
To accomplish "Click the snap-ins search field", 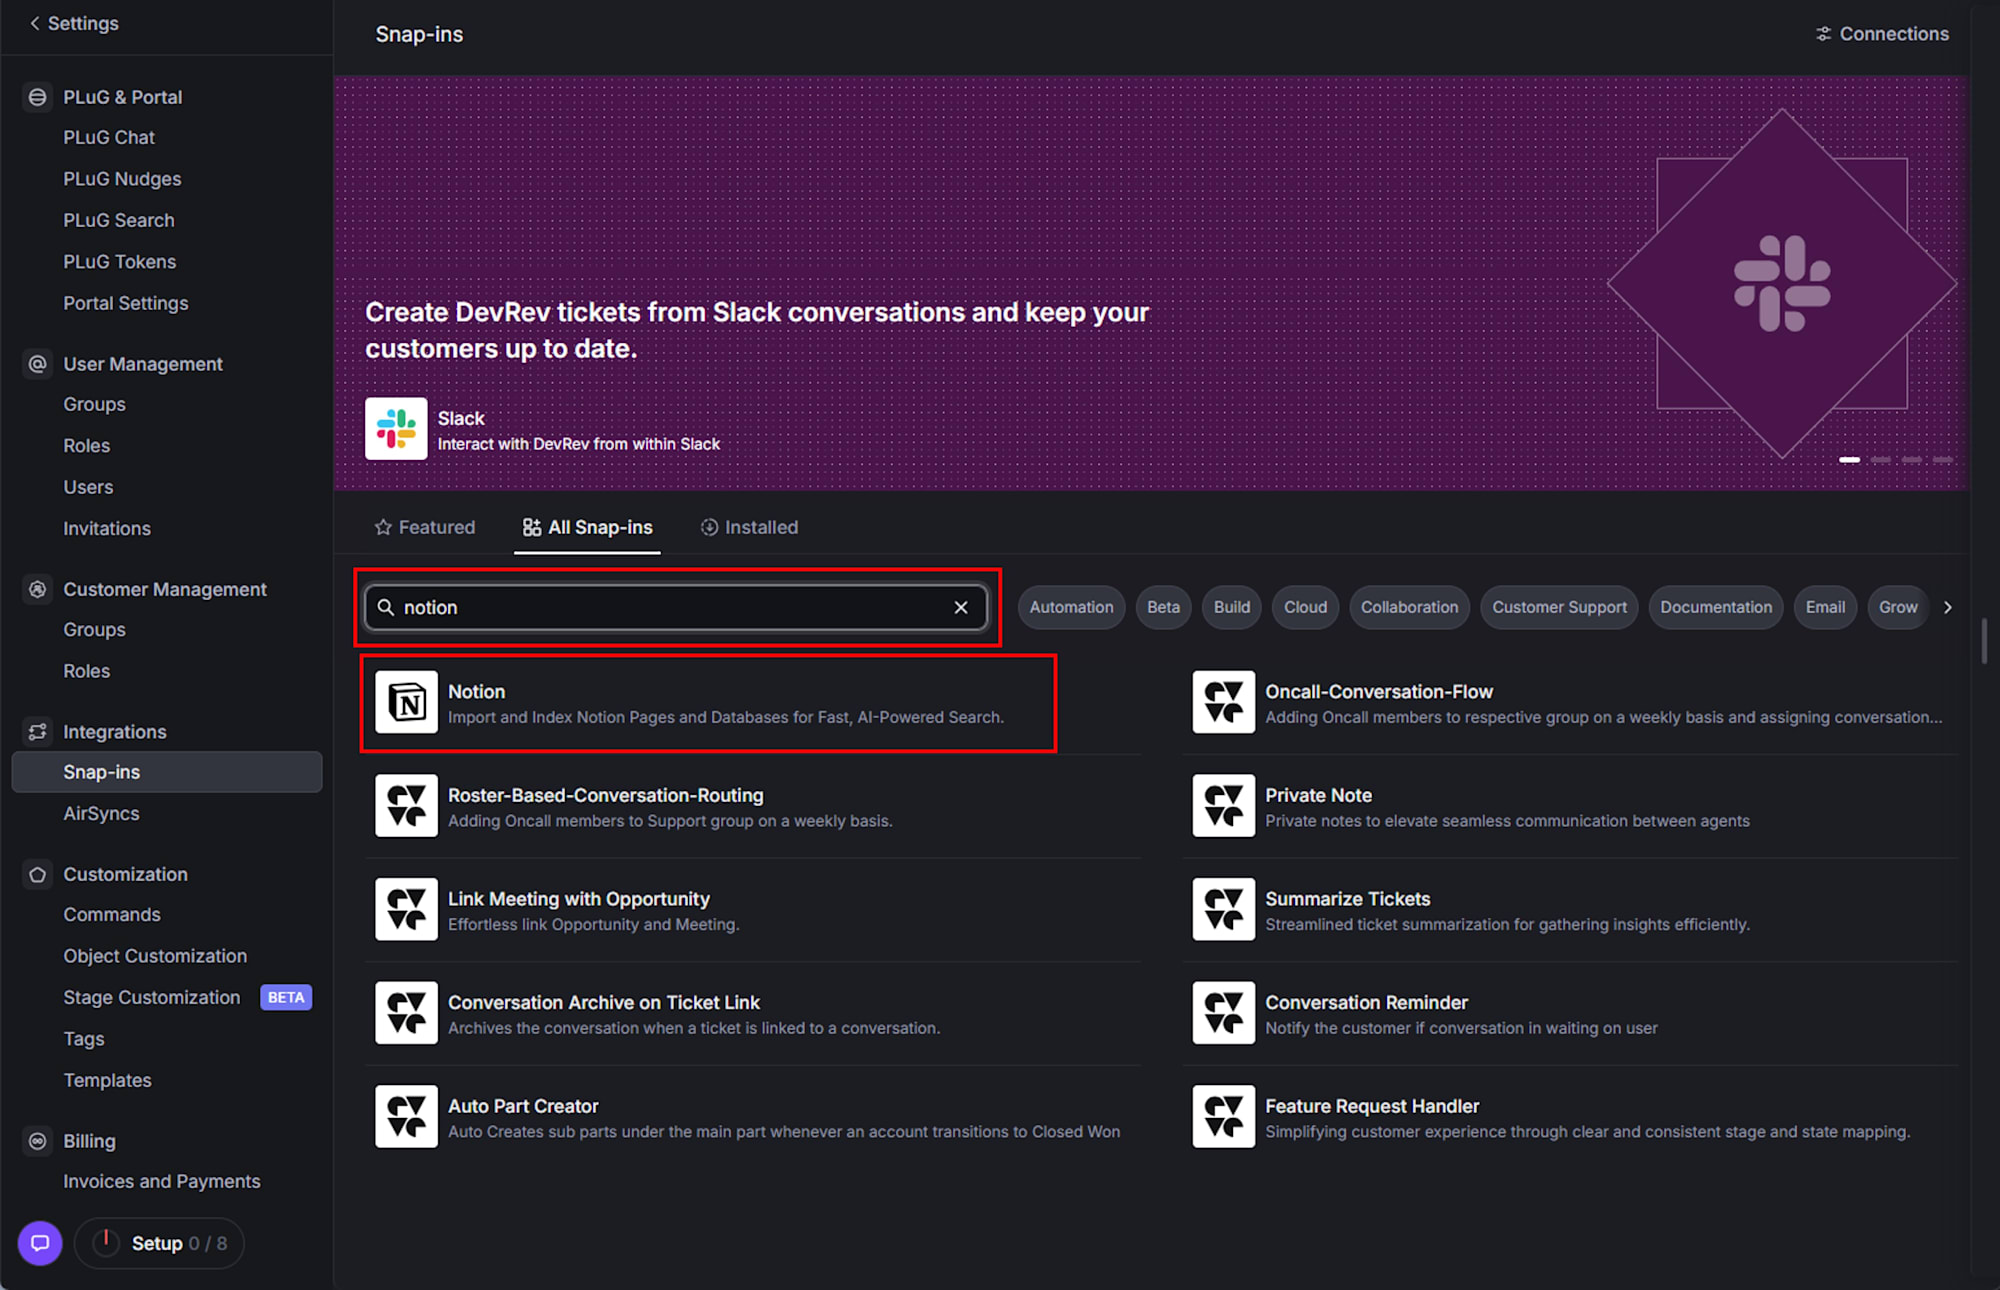I will click(x=670, y=607).
